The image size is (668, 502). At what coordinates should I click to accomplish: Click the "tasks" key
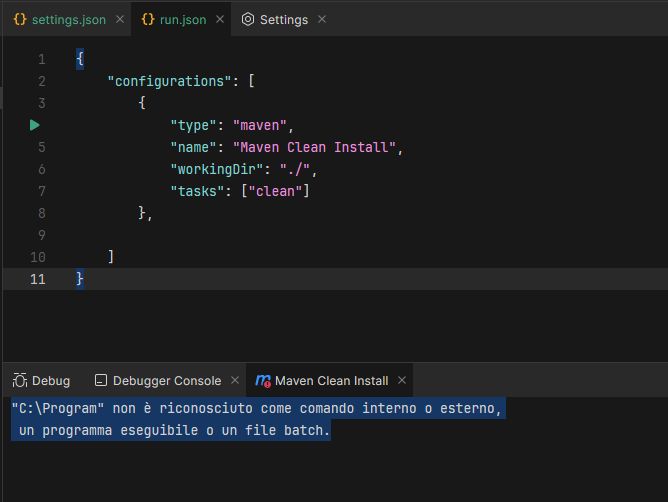pyautogui.click(x=197, y=191)
